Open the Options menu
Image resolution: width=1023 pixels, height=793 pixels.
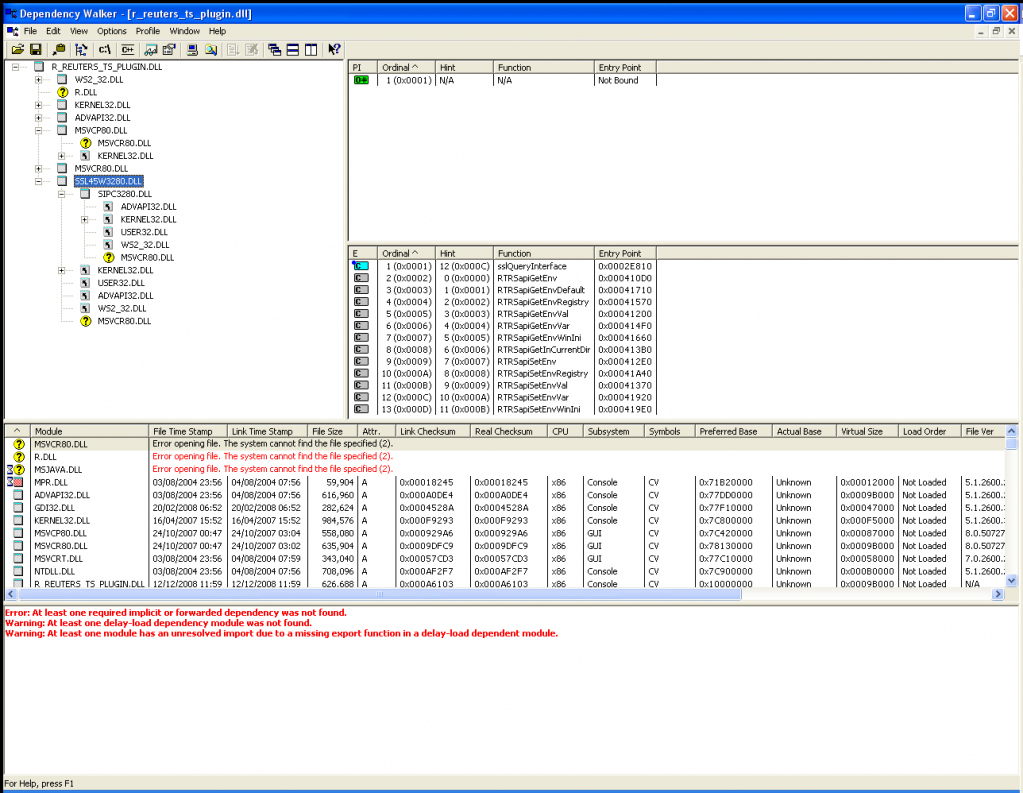tap(111, 31)
